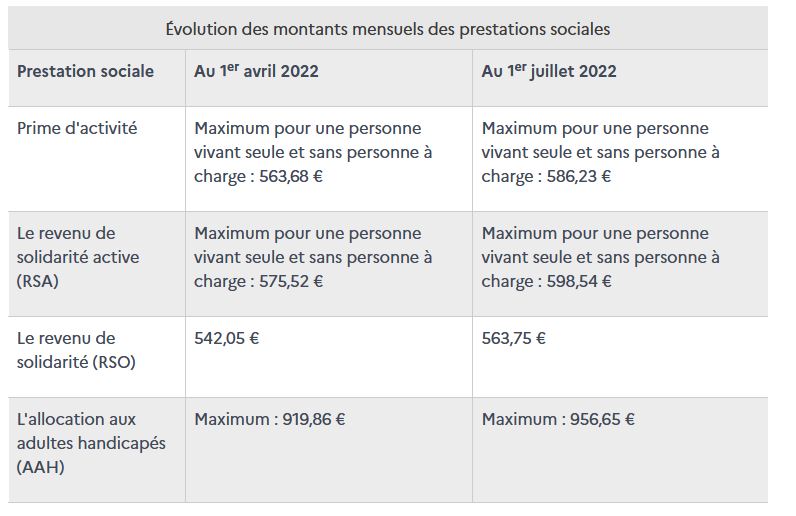Click the 'Au 1er avril 2022' header
Screen dimensions: 796x516
tap(256, 71)
